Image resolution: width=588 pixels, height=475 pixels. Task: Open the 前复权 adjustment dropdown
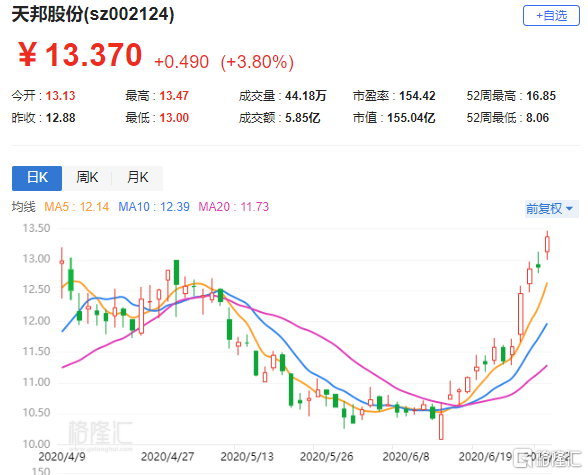(x=552, y=208)
